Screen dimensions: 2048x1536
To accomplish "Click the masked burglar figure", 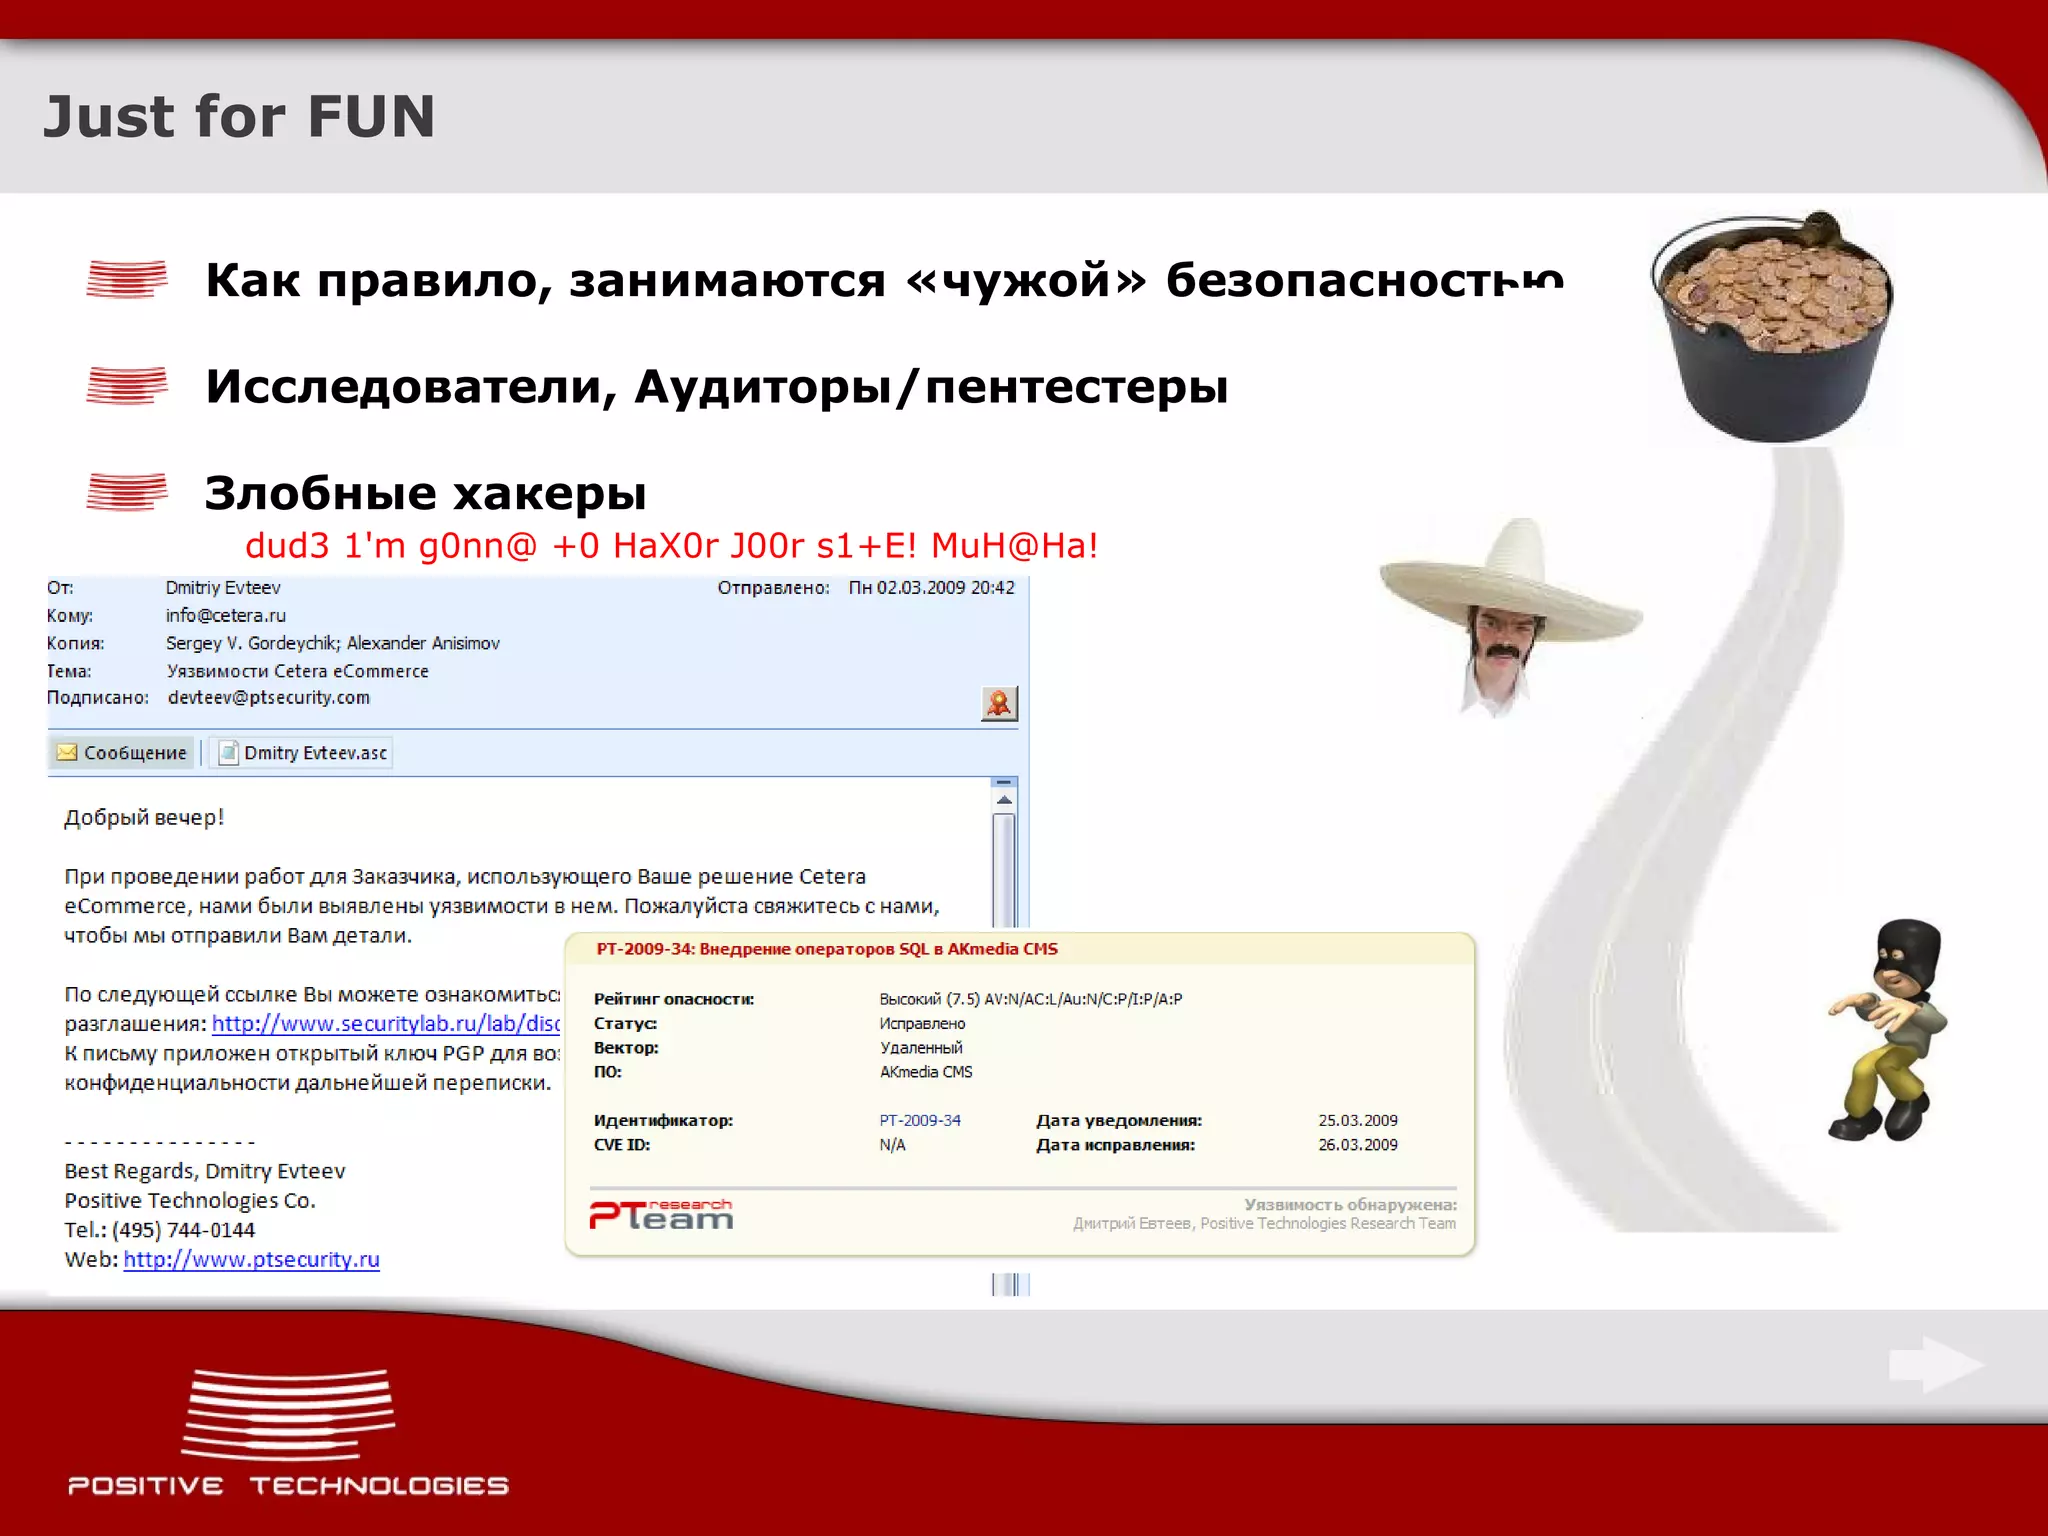I will coord(1888,1030).
